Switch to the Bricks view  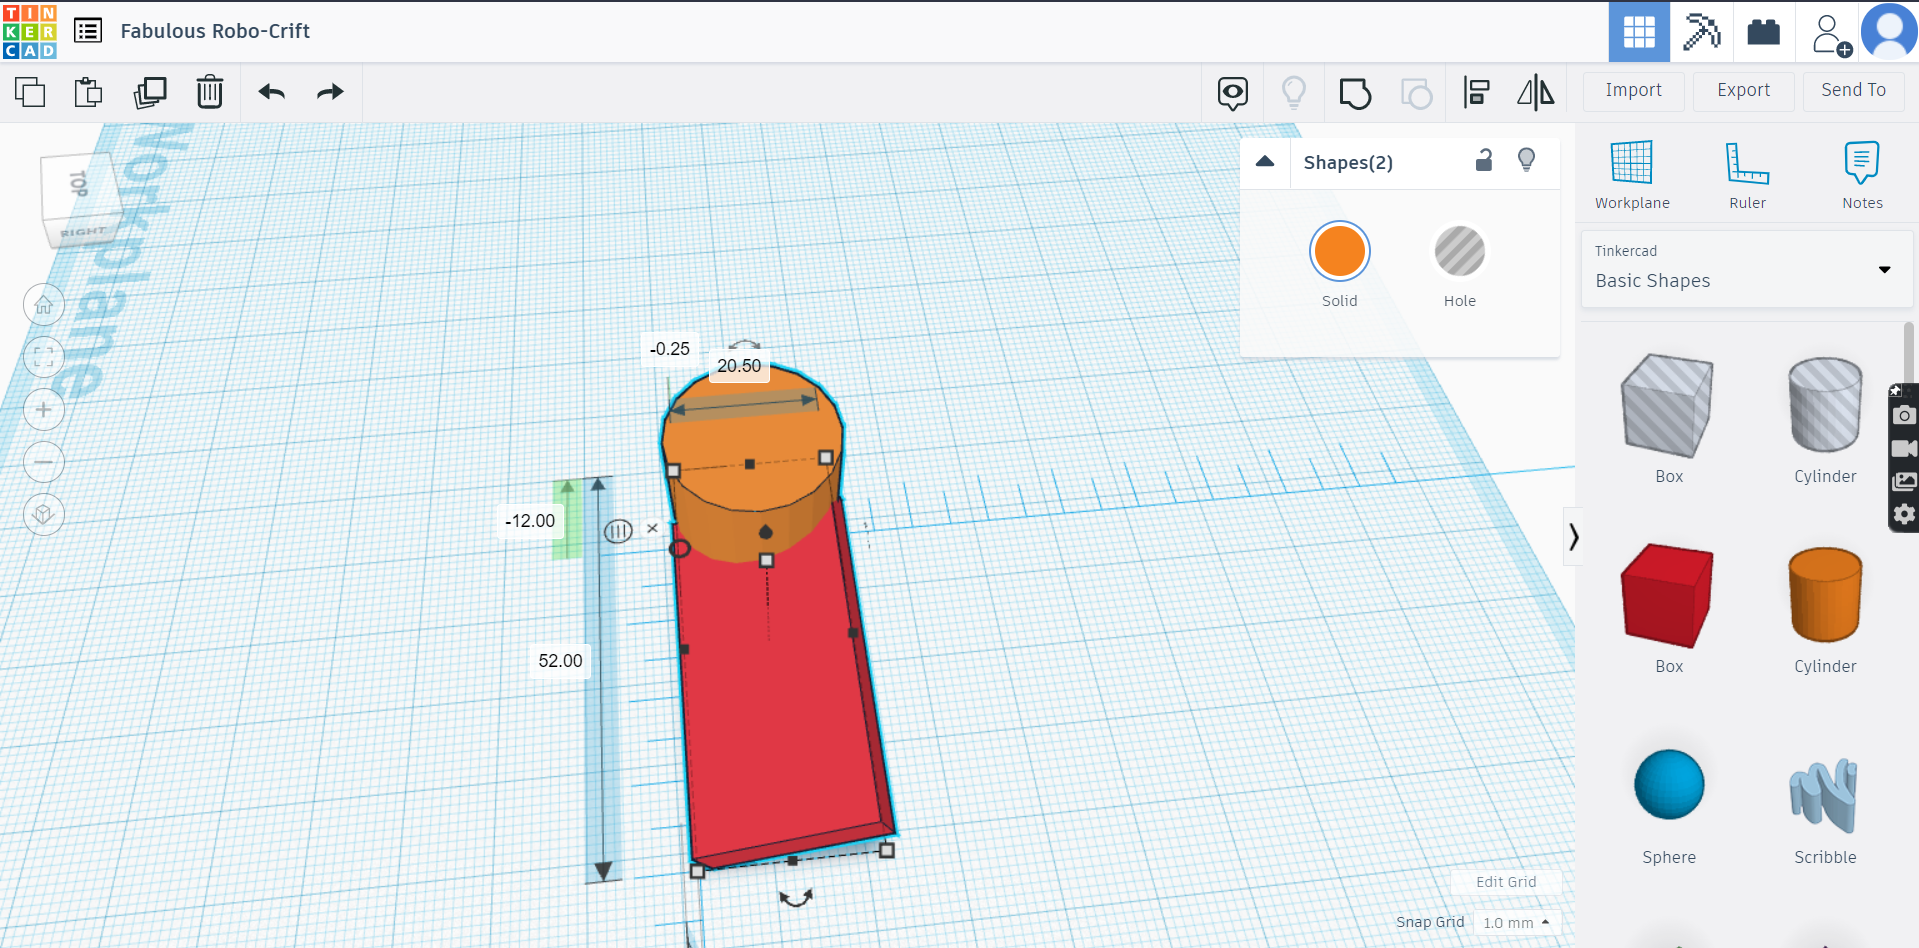point(1762,31)
